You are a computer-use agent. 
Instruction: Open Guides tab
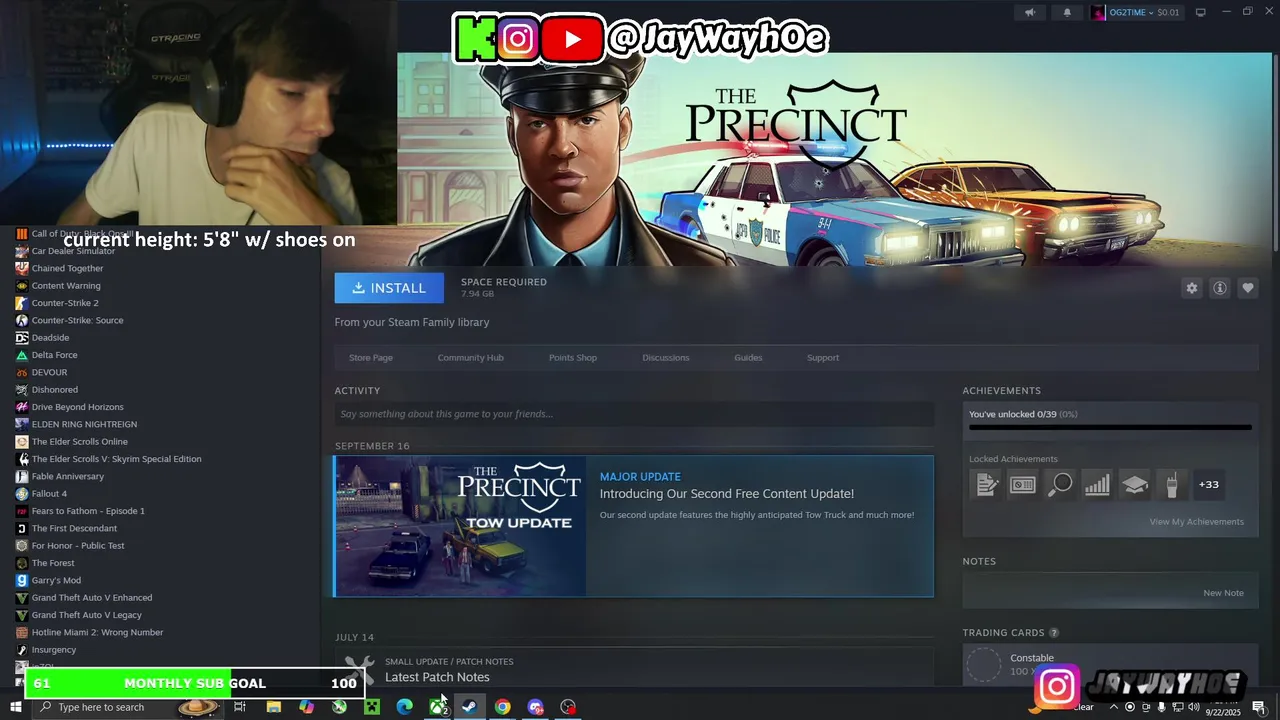click(748, 358)
